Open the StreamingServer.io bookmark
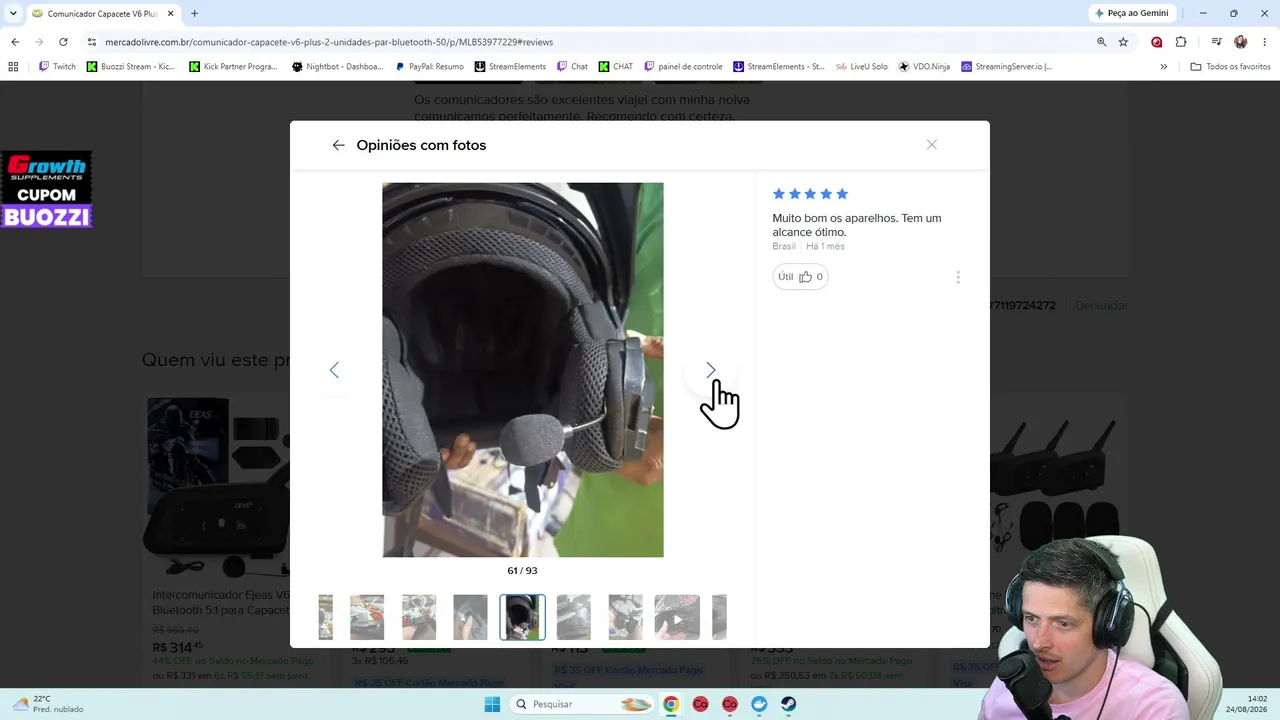The image size is (1280, 720). [1007, 67]
